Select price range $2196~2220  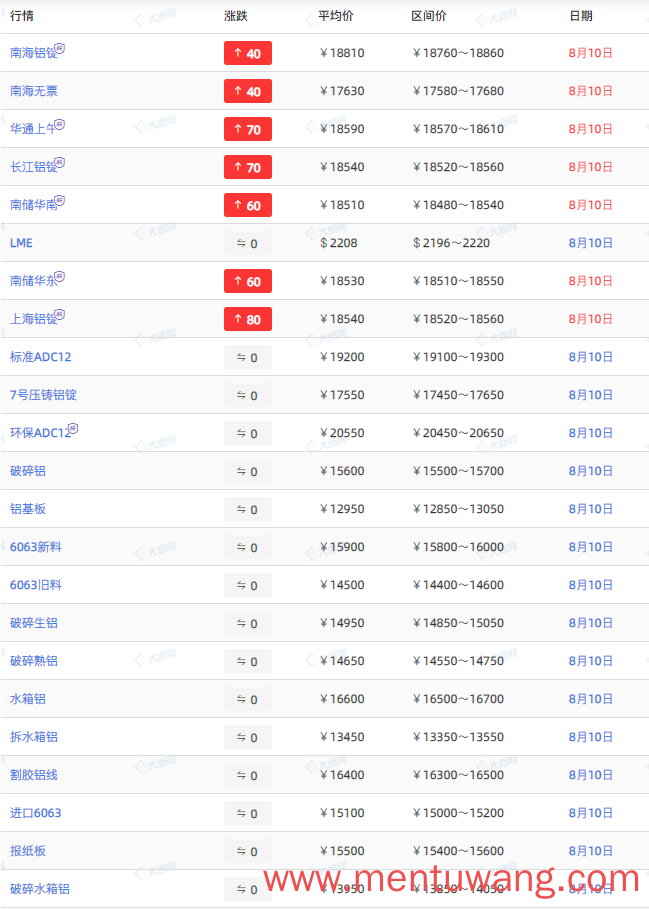coord(451,243)
